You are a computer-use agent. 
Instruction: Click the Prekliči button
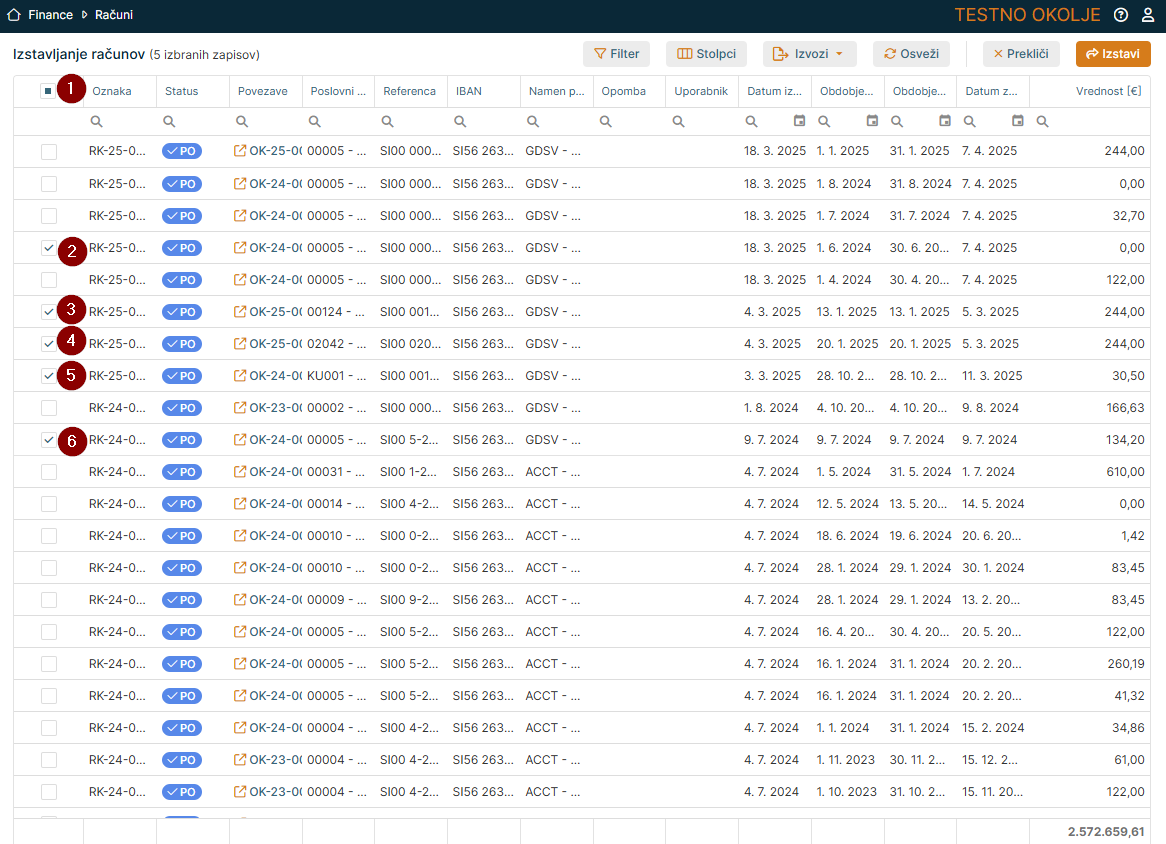point(1020,54)
